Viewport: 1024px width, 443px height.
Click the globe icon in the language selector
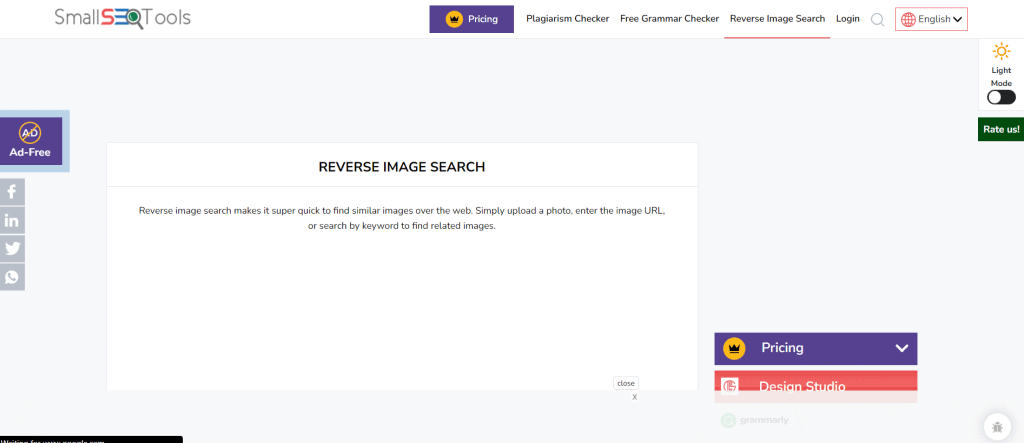tap(908, 20)
